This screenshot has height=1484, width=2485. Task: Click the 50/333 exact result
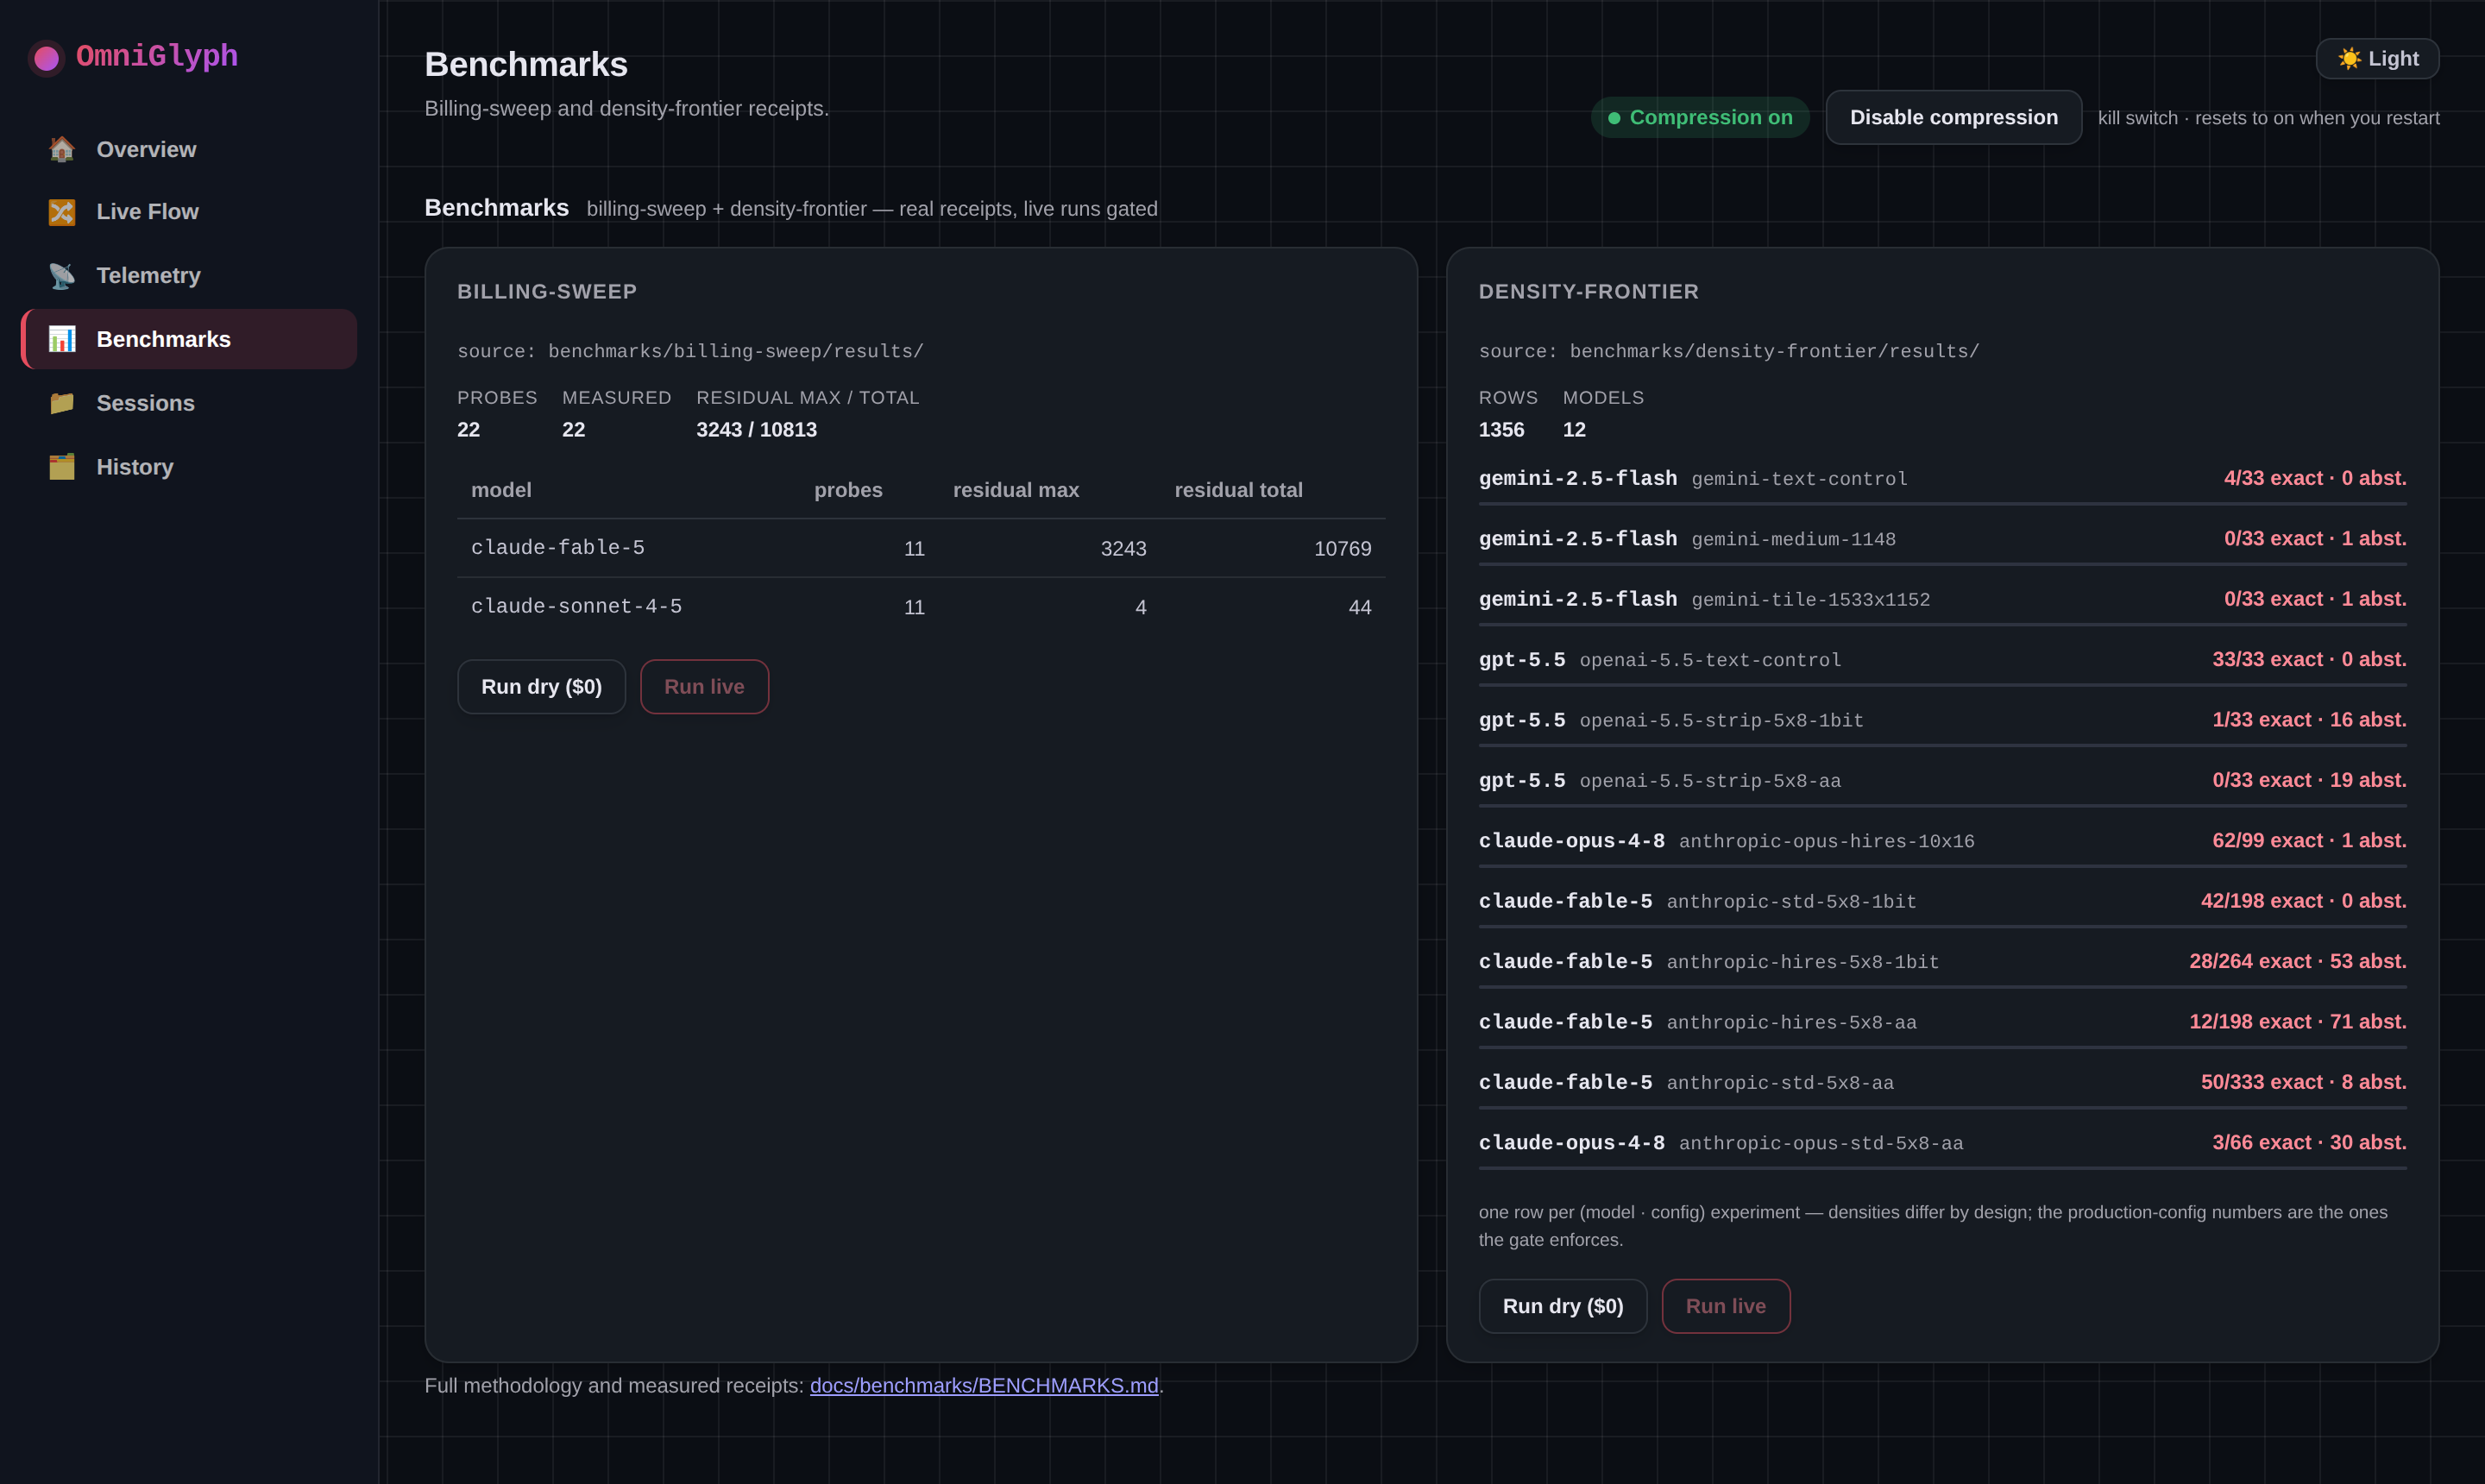pos(2303,1082)
